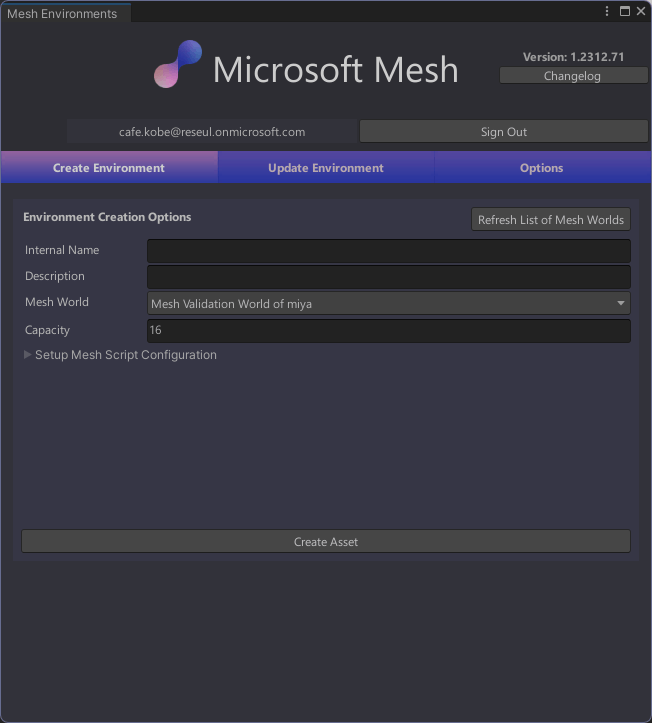This screenshot has height=723, width=652.
Task: Click the Microsoft Mesh logo icon
Action: pyautogui.click(x=178, y=64)
